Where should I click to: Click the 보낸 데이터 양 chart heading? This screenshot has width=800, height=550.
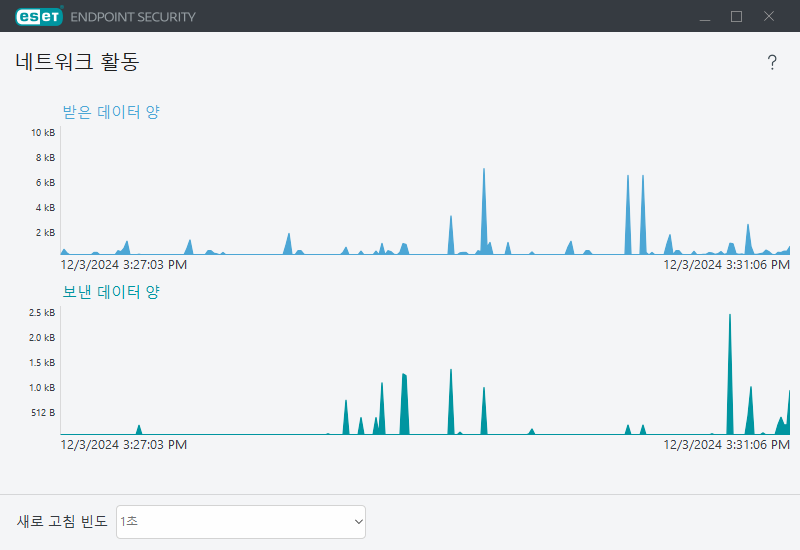click(x=111, y=292)
